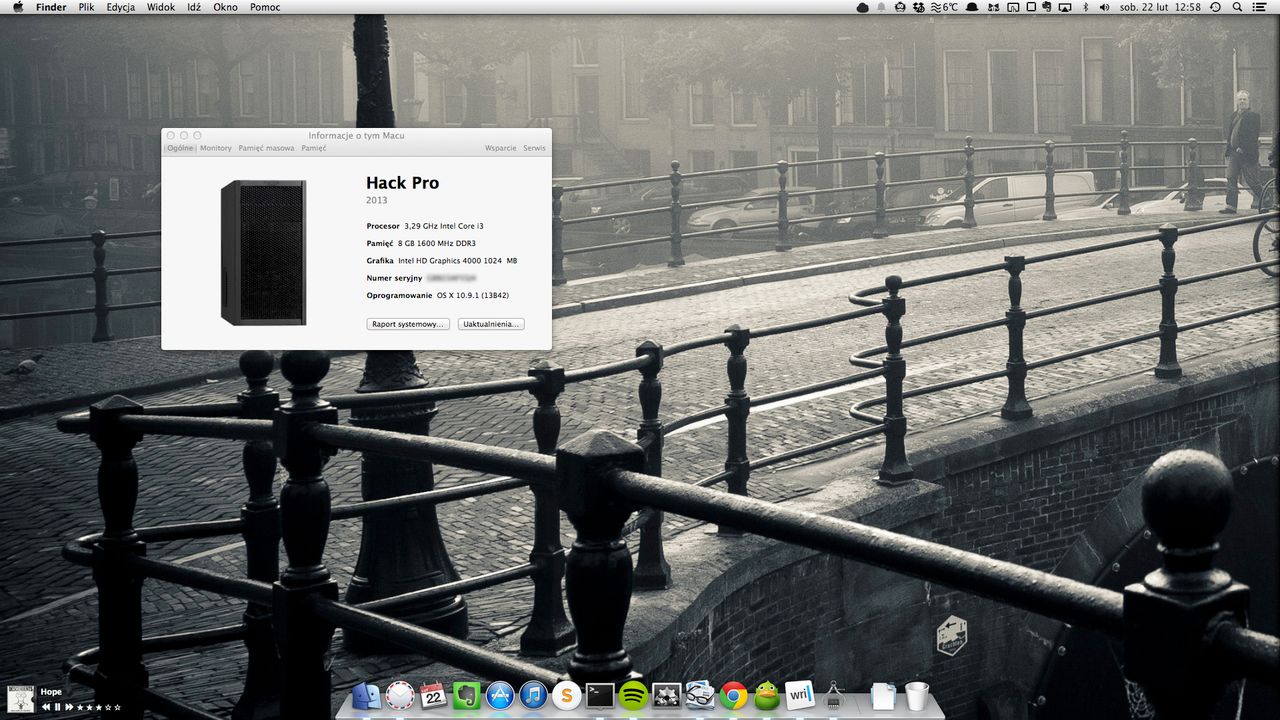Launch Evernote from the dock
1280x720 pixels.
[x=466, y=695]
